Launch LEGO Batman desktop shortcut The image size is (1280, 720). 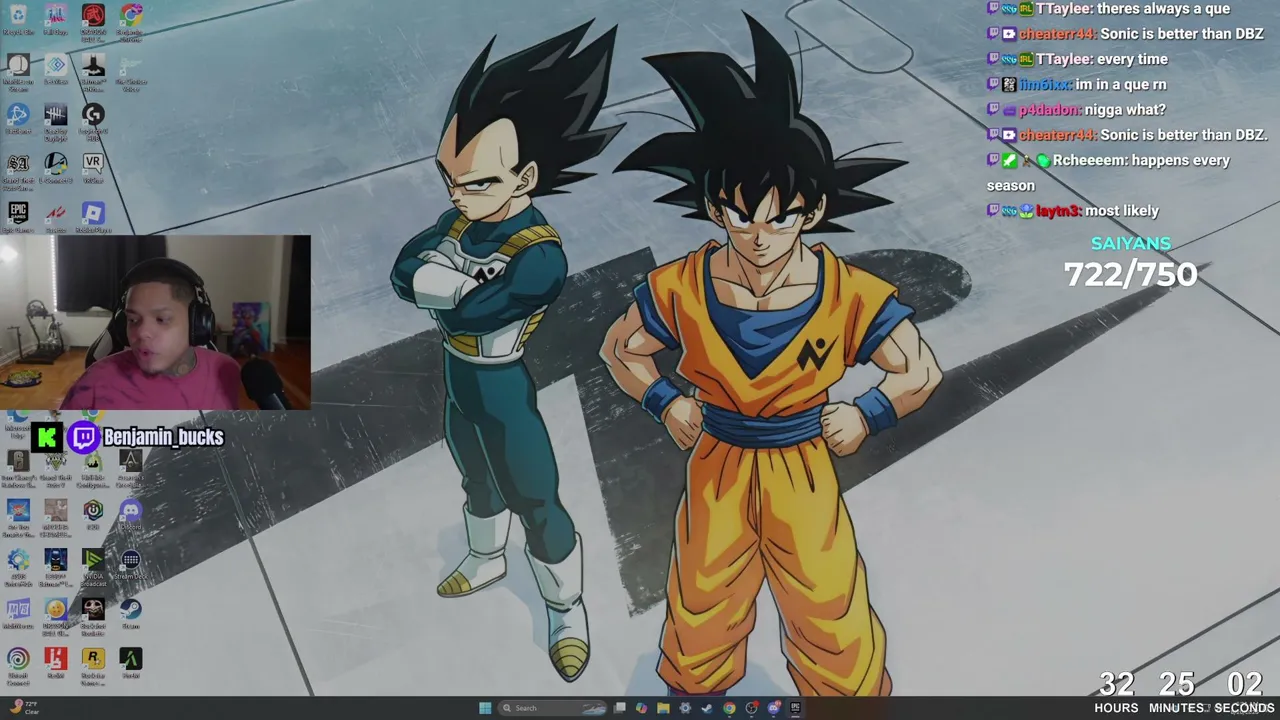pyautogui.click(x=55, y=566)
